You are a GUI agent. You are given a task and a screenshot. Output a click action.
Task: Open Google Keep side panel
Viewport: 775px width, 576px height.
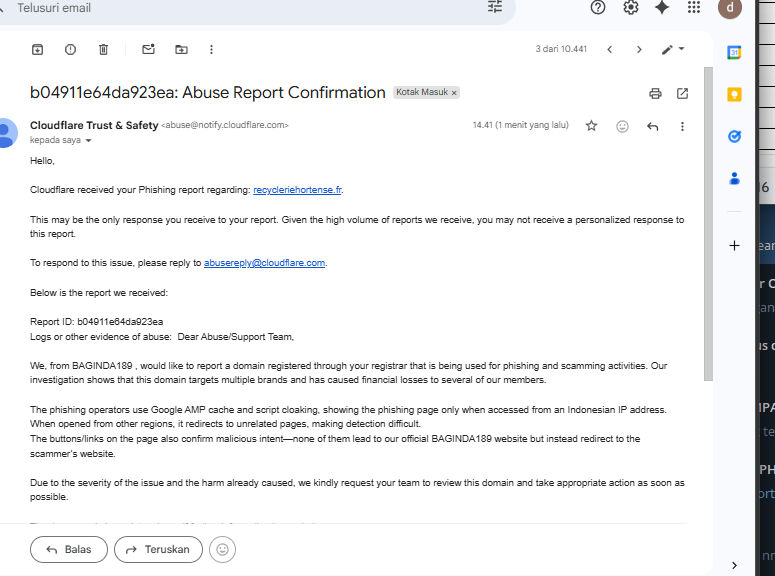tap(734, 94)
